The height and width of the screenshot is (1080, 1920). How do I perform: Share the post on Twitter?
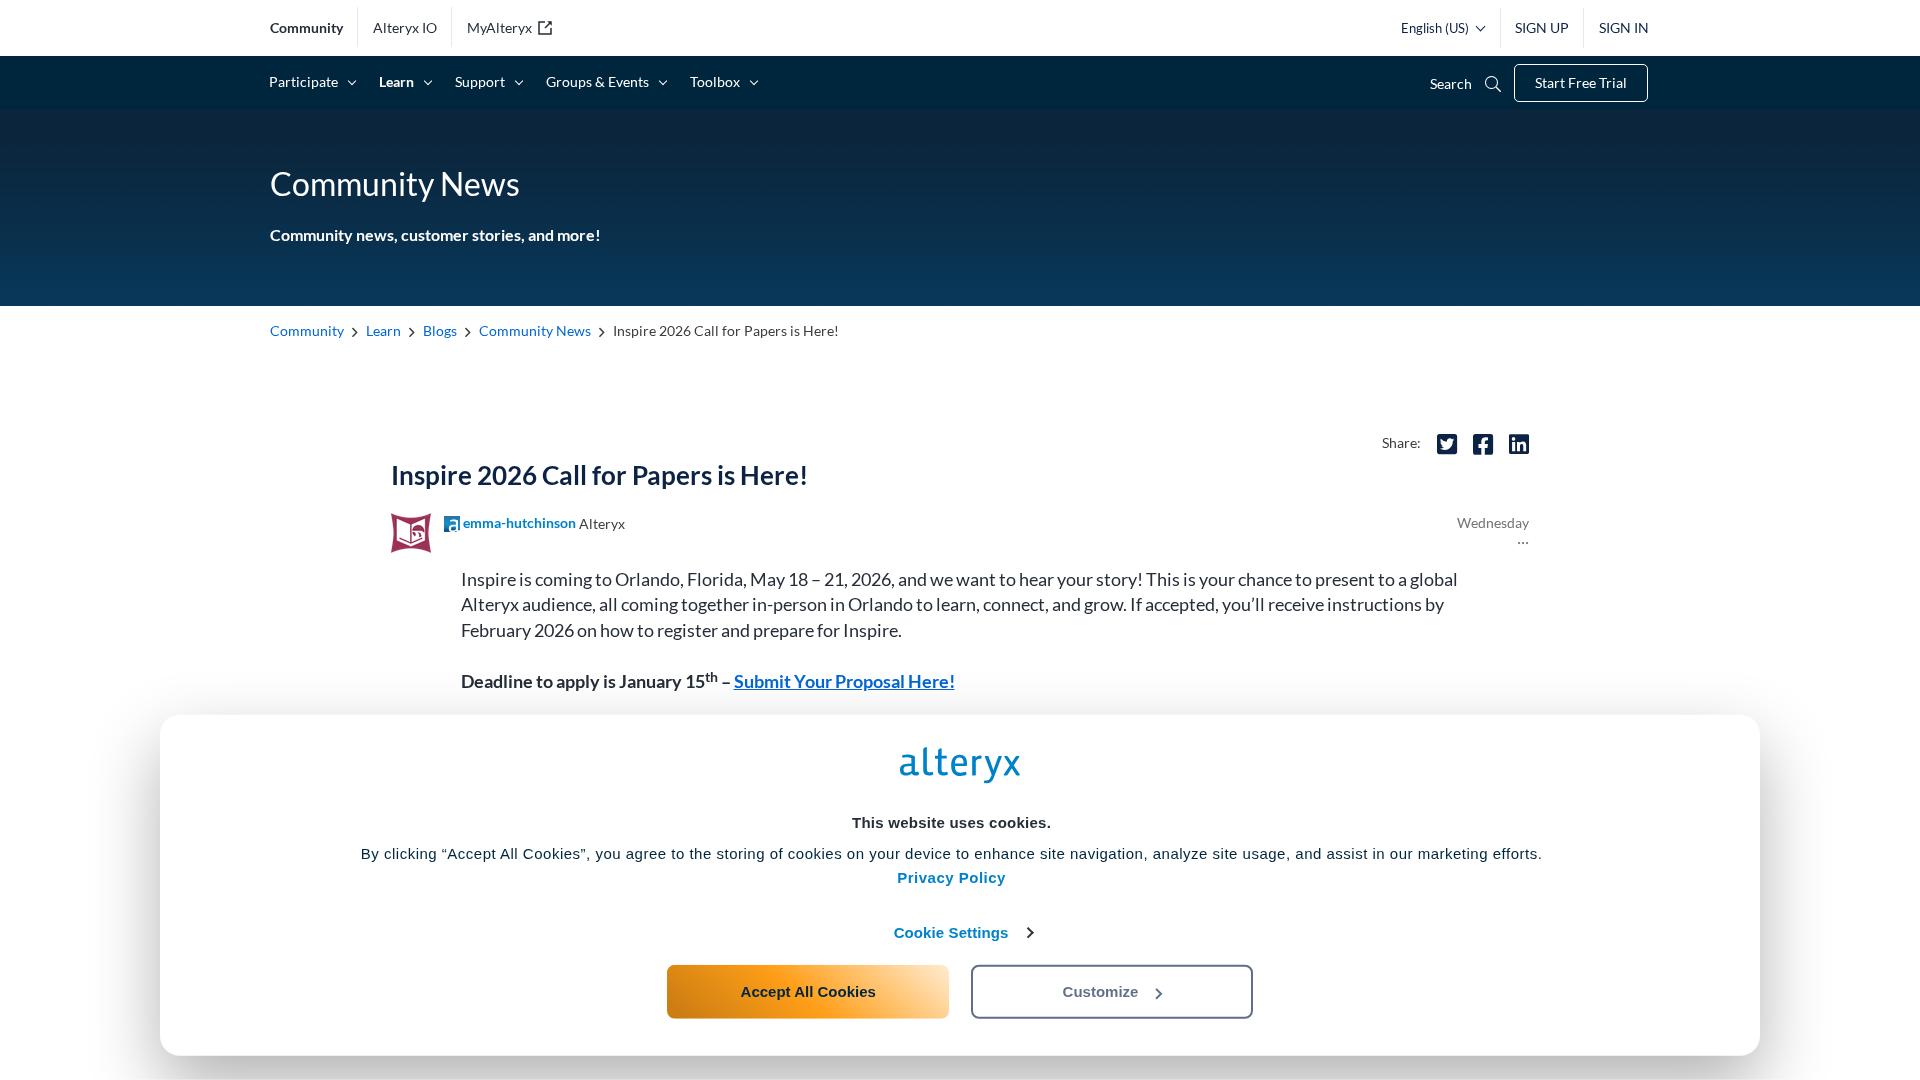pyautogui.click(x=1446, y=444)
